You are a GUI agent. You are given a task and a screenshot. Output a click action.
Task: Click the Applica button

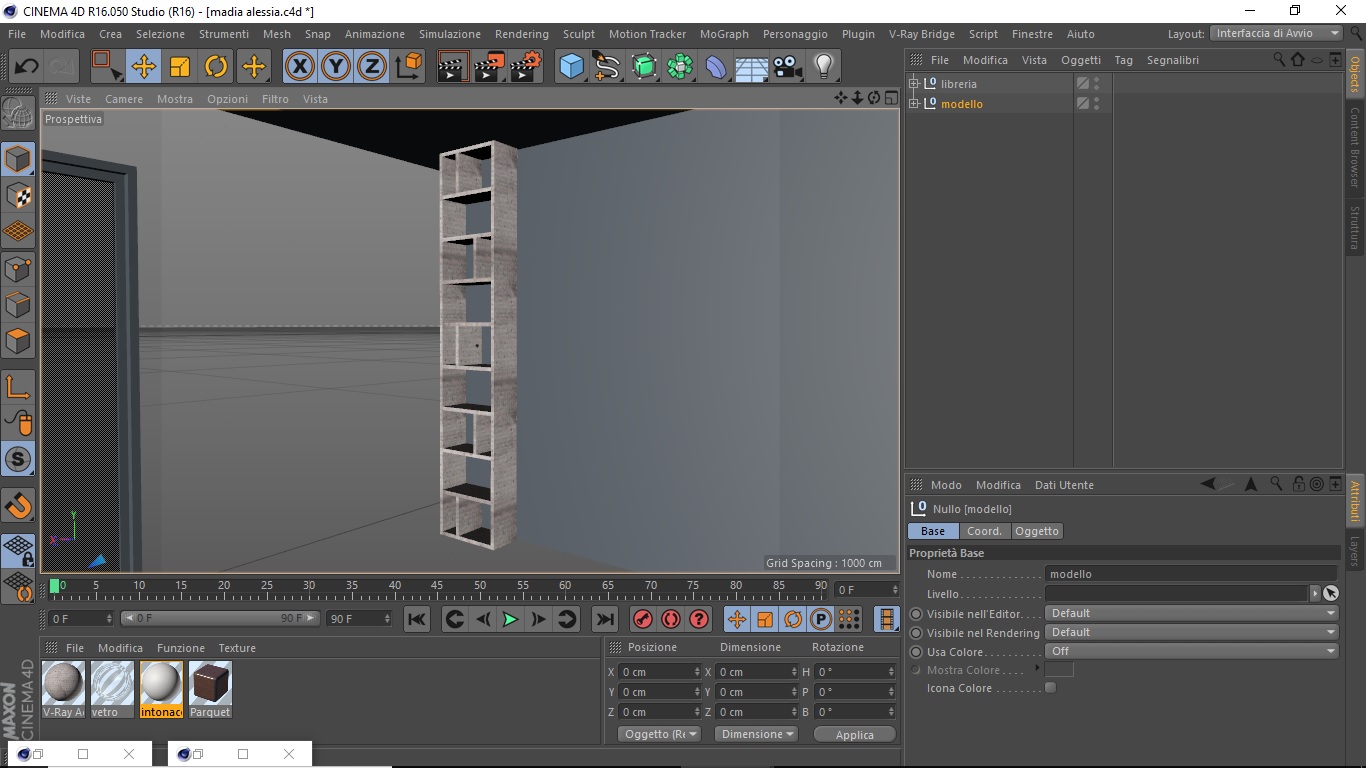click(854, 735)
